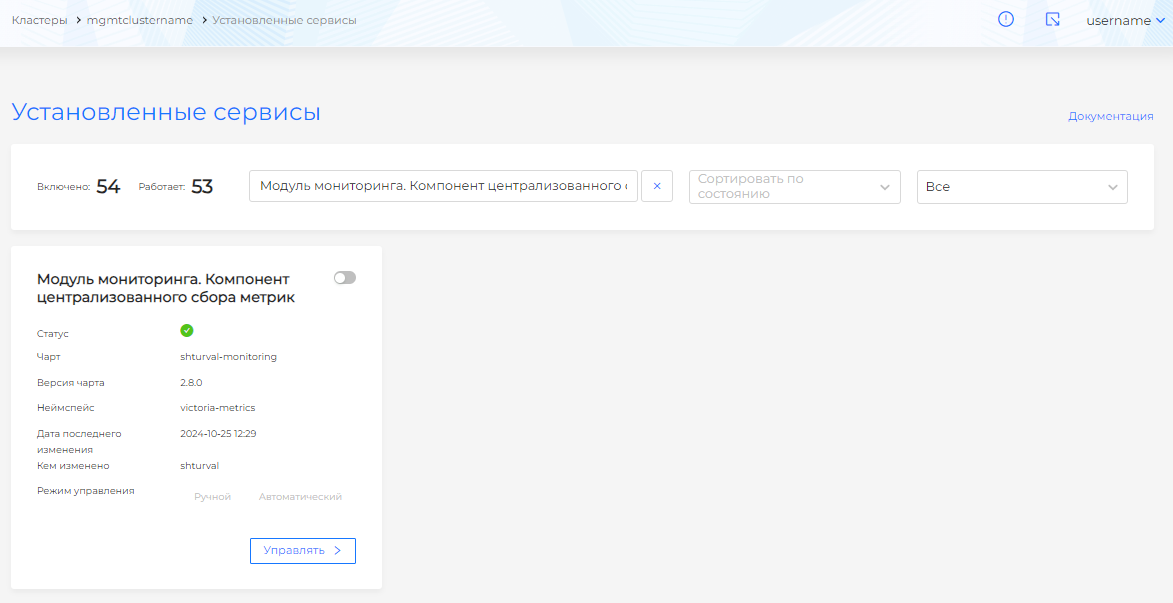Click Установленные сервисы breadcrumb item
Screen dimensions: 1173x603
click(x=285, y=20)
